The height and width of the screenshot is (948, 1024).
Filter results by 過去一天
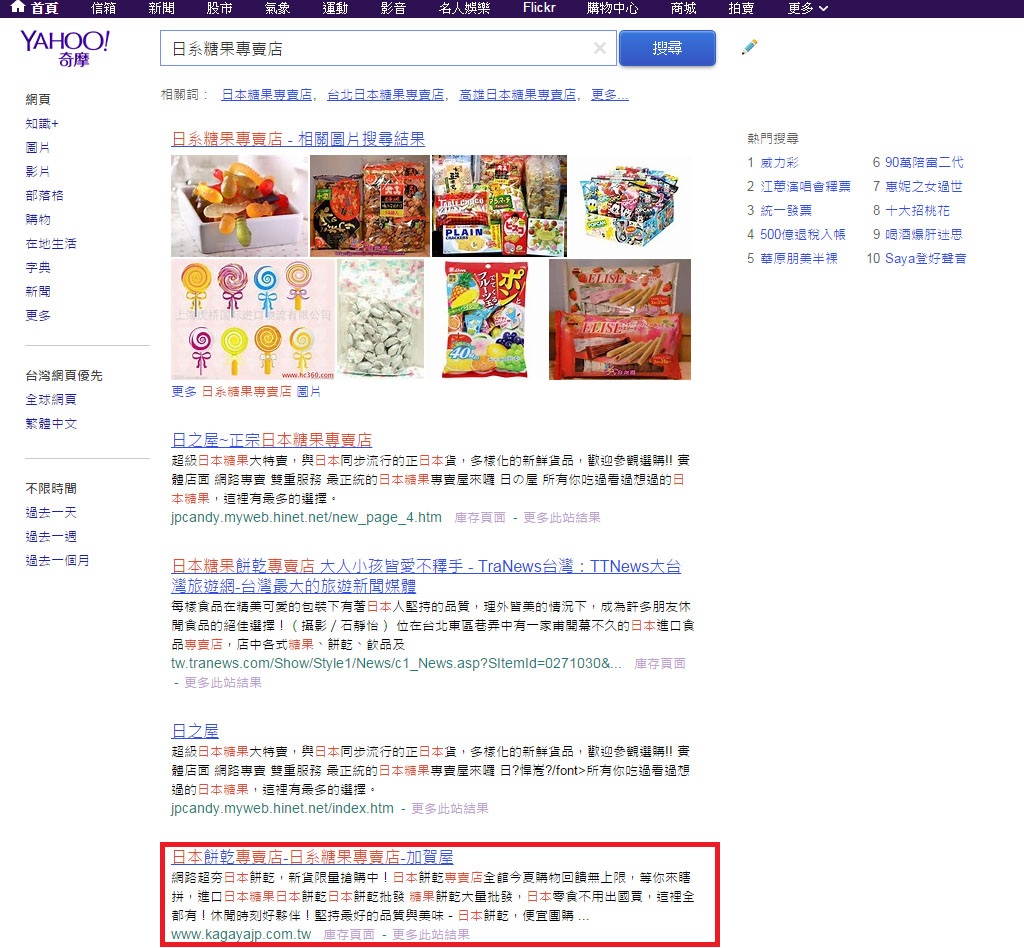point(51,513)
